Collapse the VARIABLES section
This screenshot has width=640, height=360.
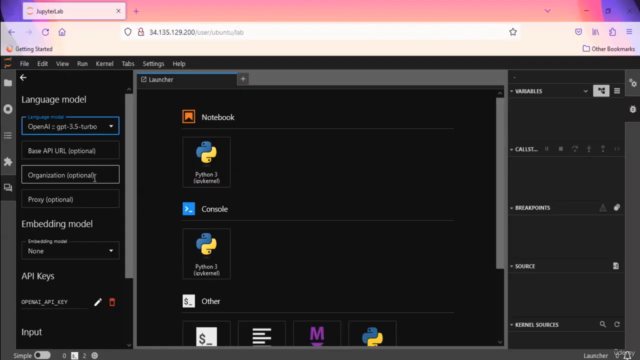[512, 91]
